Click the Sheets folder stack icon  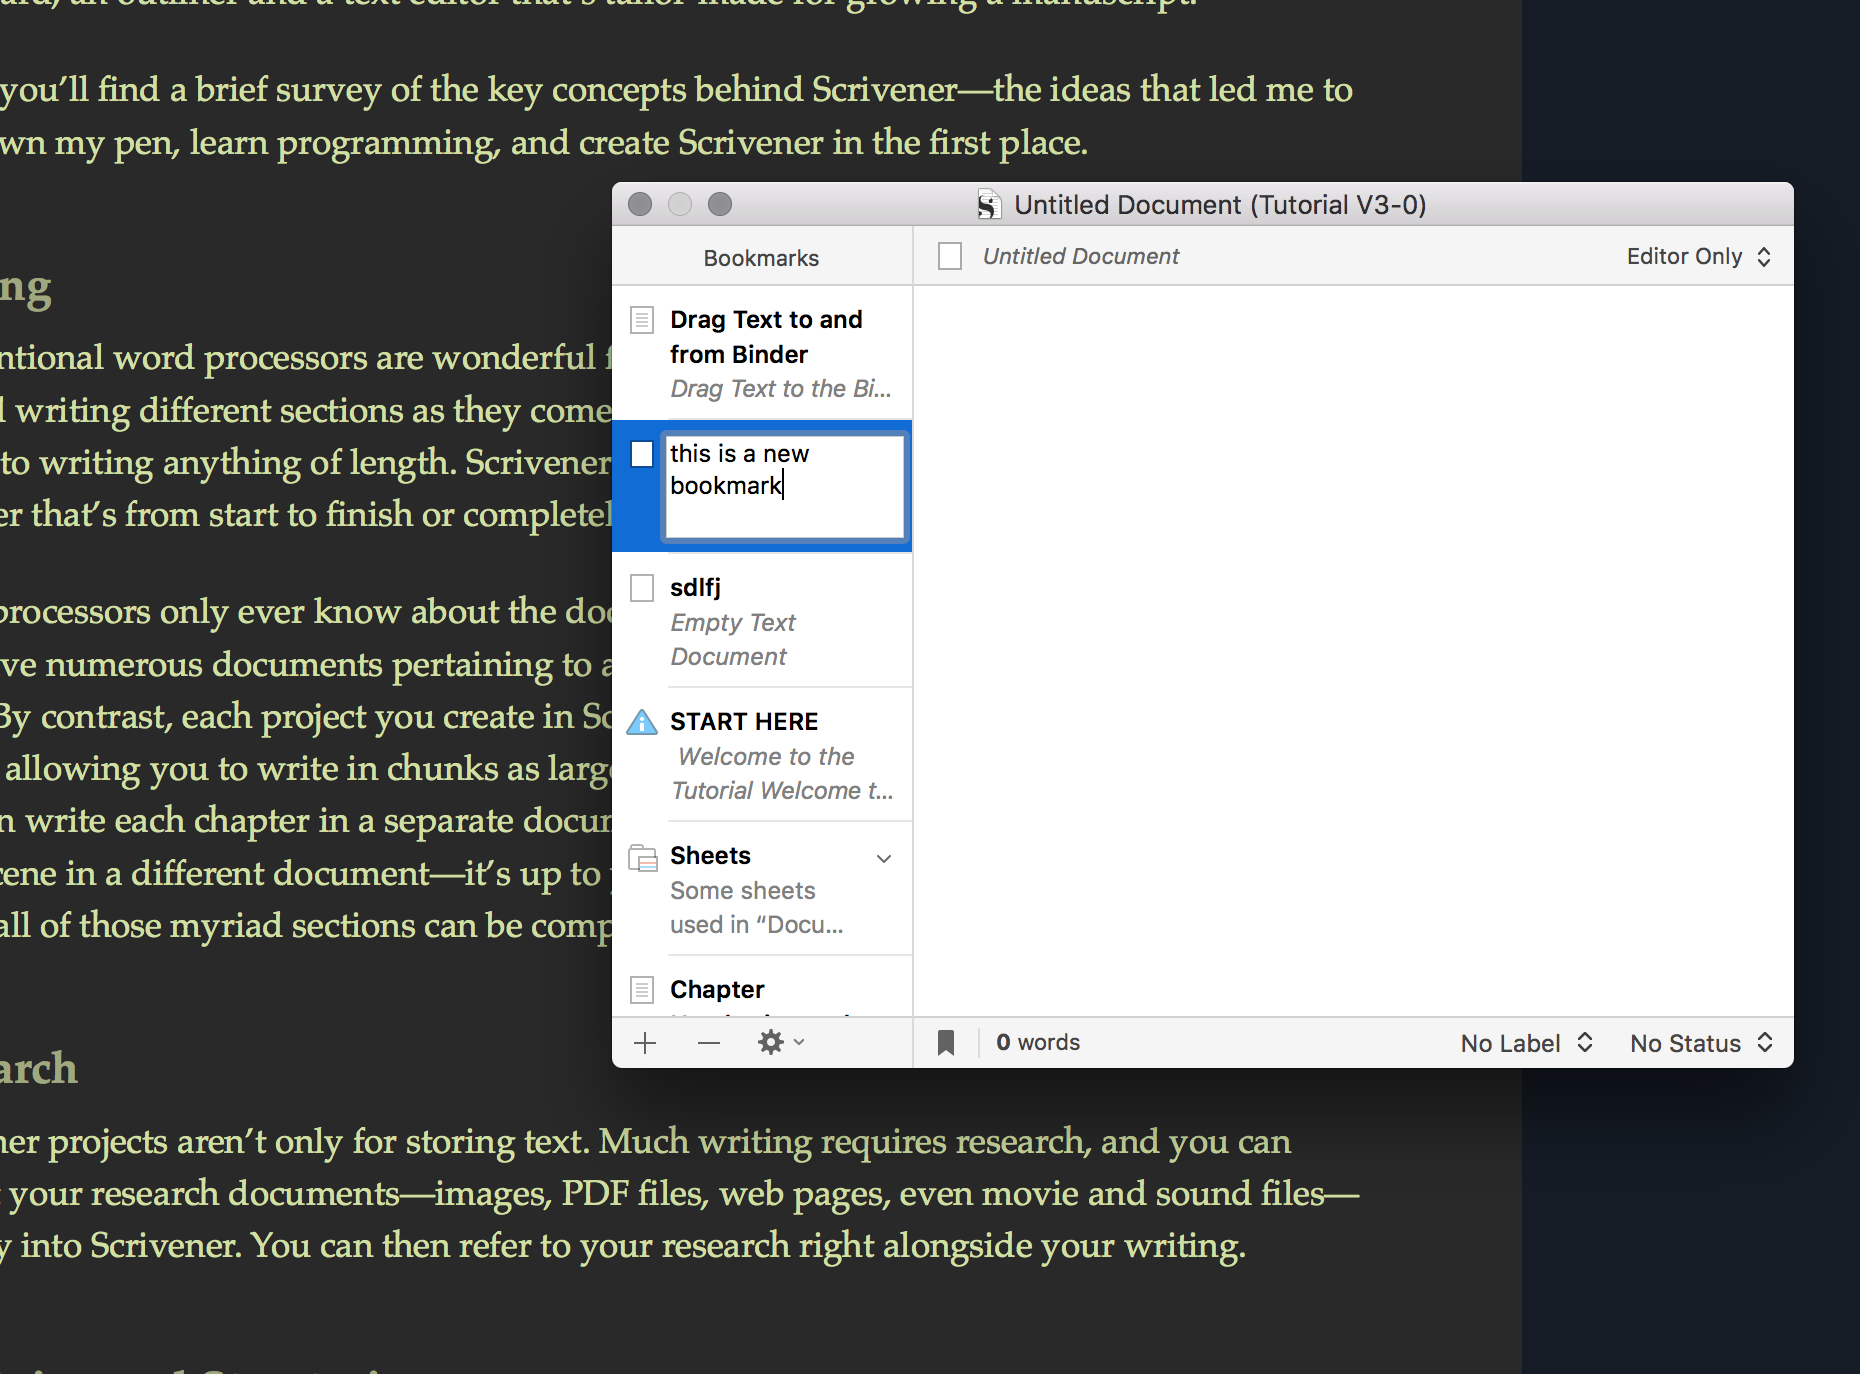click(x=642, y=857)
